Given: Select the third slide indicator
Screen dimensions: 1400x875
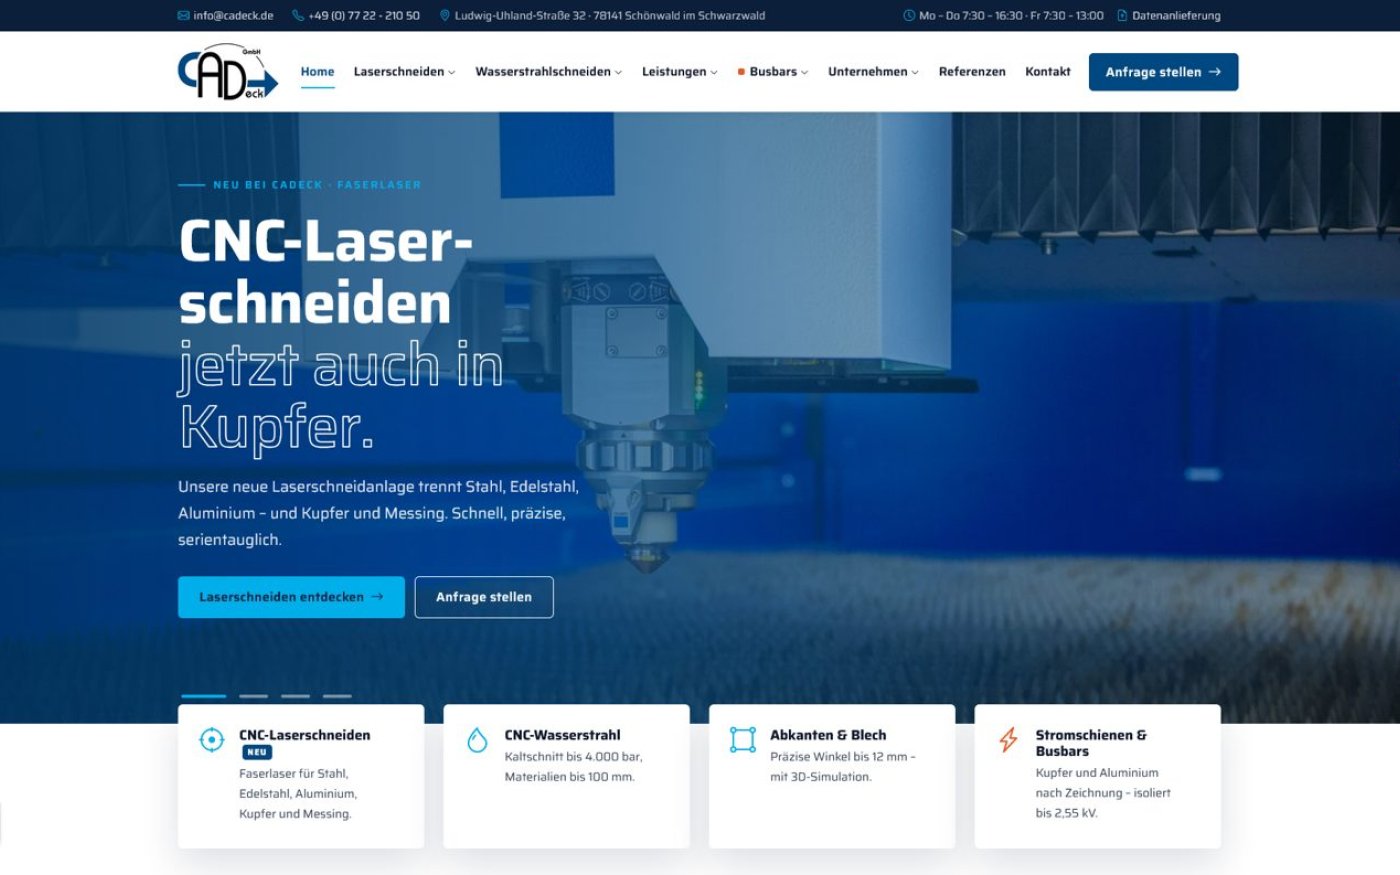Looking at the screenshot, I should click(x=295, y=696).
